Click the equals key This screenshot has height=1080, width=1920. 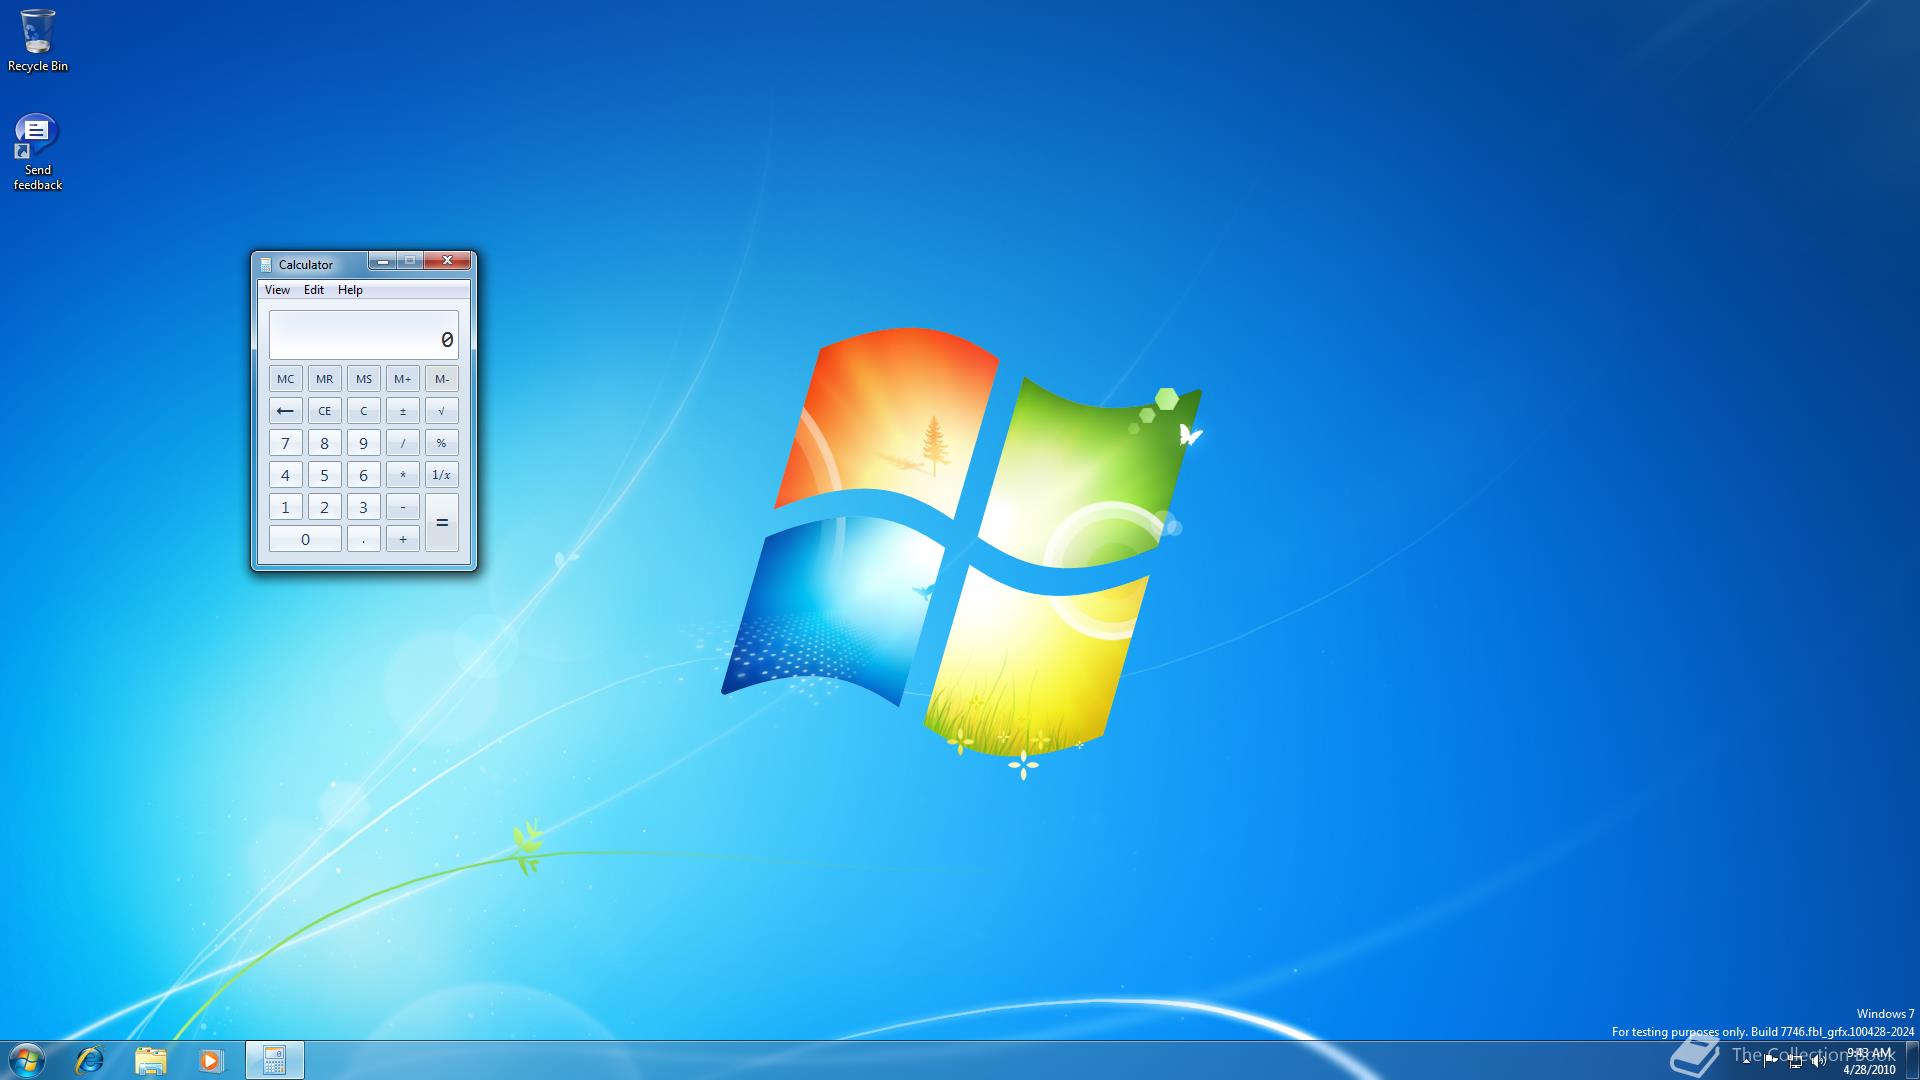pos(441,523)
